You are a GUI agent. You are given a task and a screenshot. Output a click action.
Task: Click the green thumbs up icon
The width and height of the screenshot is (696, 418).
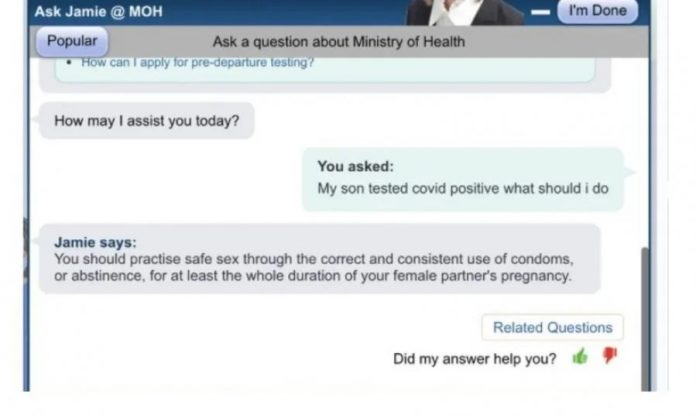579,357
